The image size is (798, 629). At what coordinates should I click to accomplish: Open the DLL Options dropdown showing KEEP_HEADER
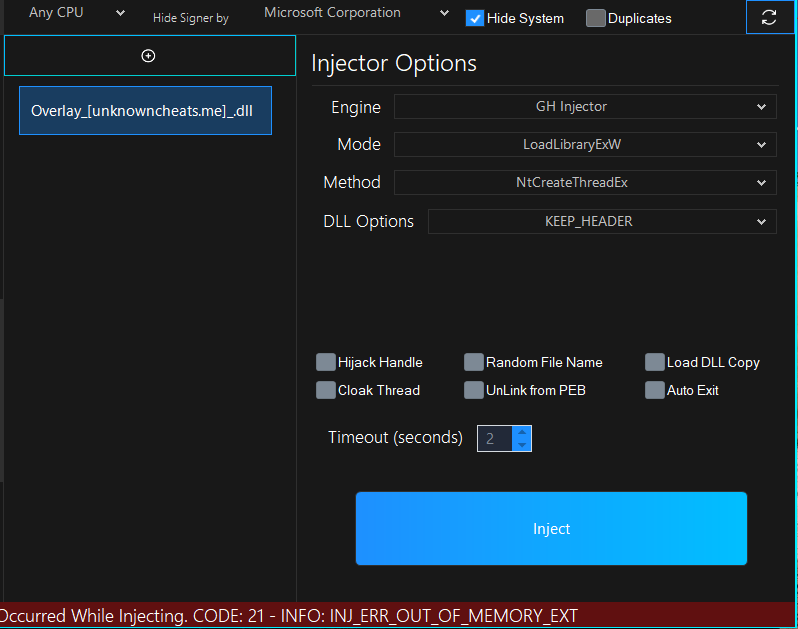click(x=603, y=222)
